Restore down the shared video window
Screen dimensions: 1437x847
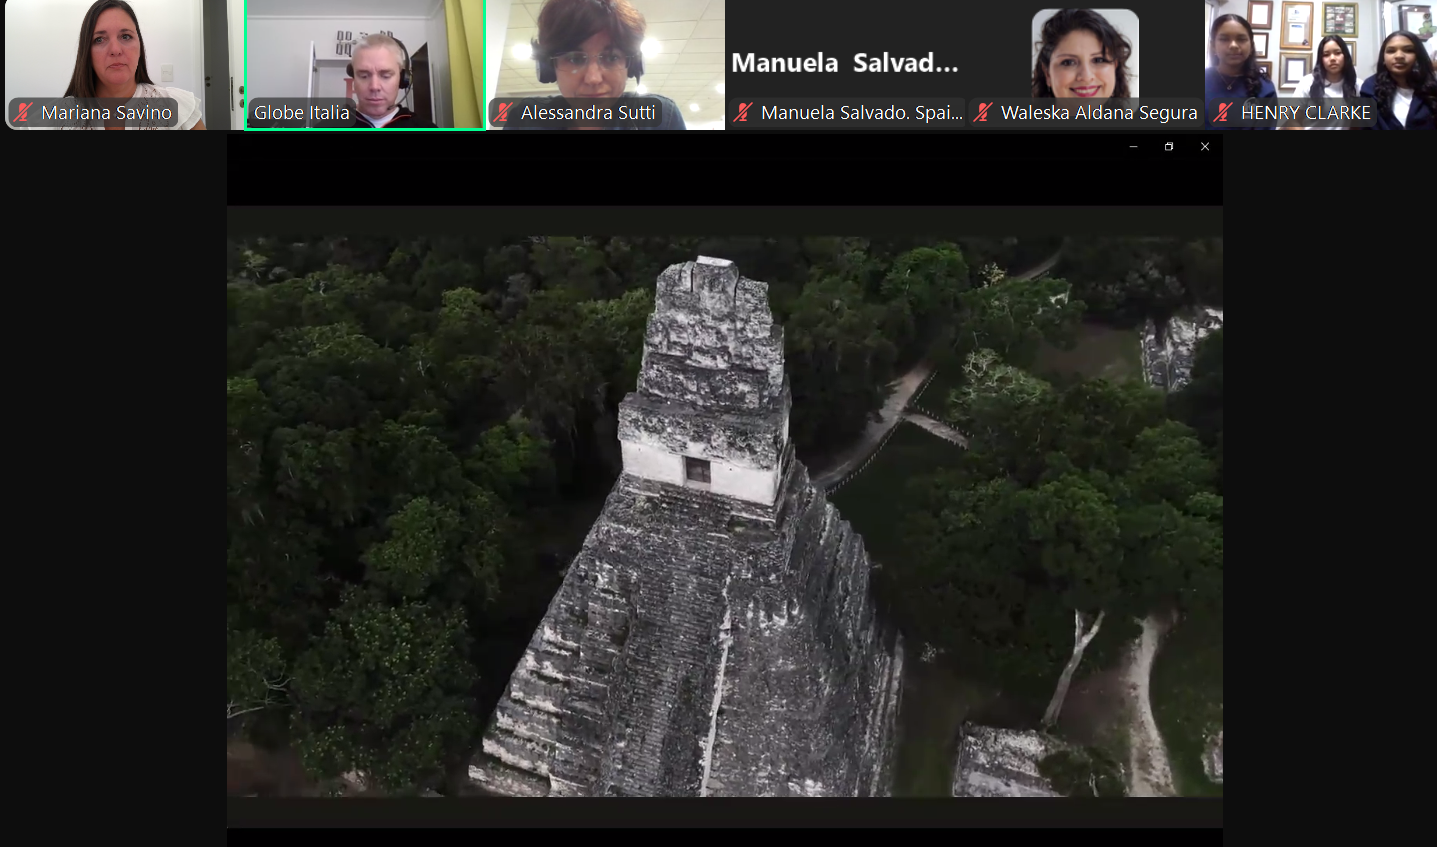click(1169, 147)
